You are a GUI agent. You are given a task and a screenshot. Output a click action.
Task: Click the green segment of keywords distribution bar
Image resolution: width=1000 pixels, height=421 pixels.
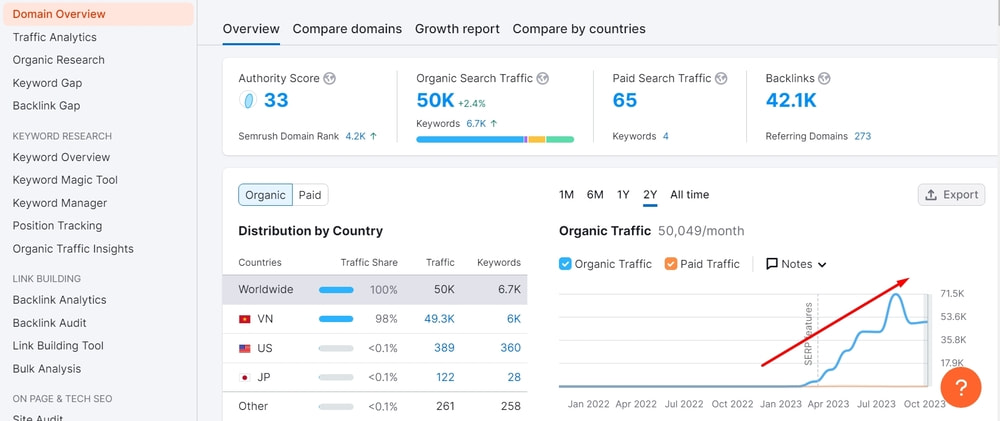click(x=560, y=139)
